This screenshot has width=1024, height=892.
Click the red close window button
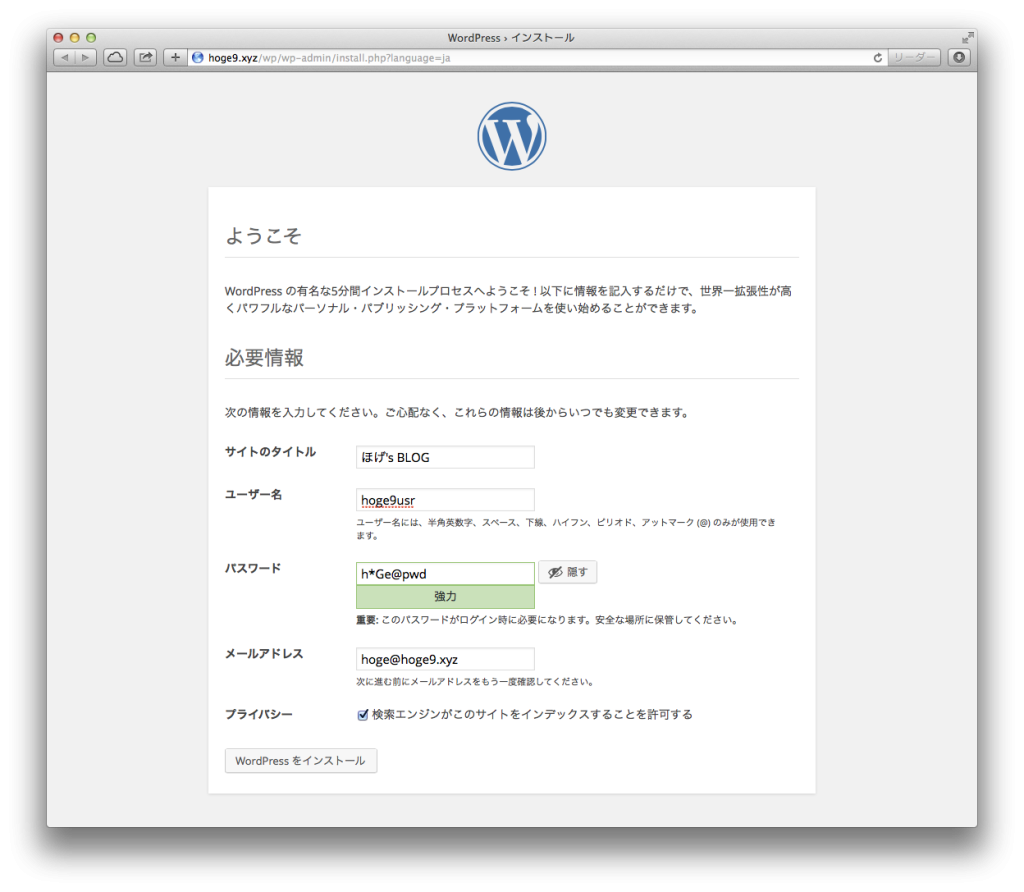click(58, 37)
